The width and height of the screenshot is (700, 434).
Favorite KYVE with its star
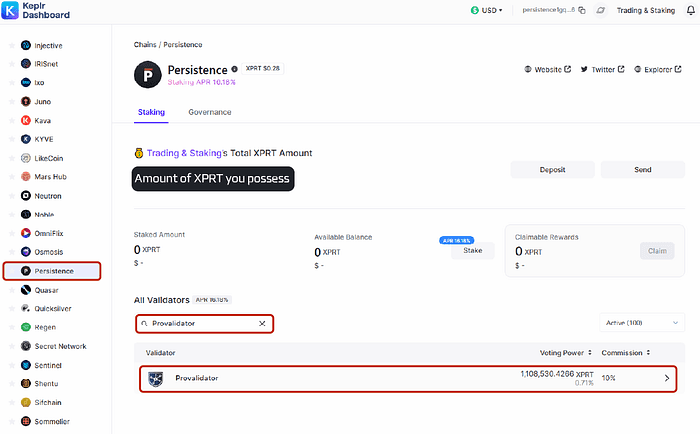point(12,139)
